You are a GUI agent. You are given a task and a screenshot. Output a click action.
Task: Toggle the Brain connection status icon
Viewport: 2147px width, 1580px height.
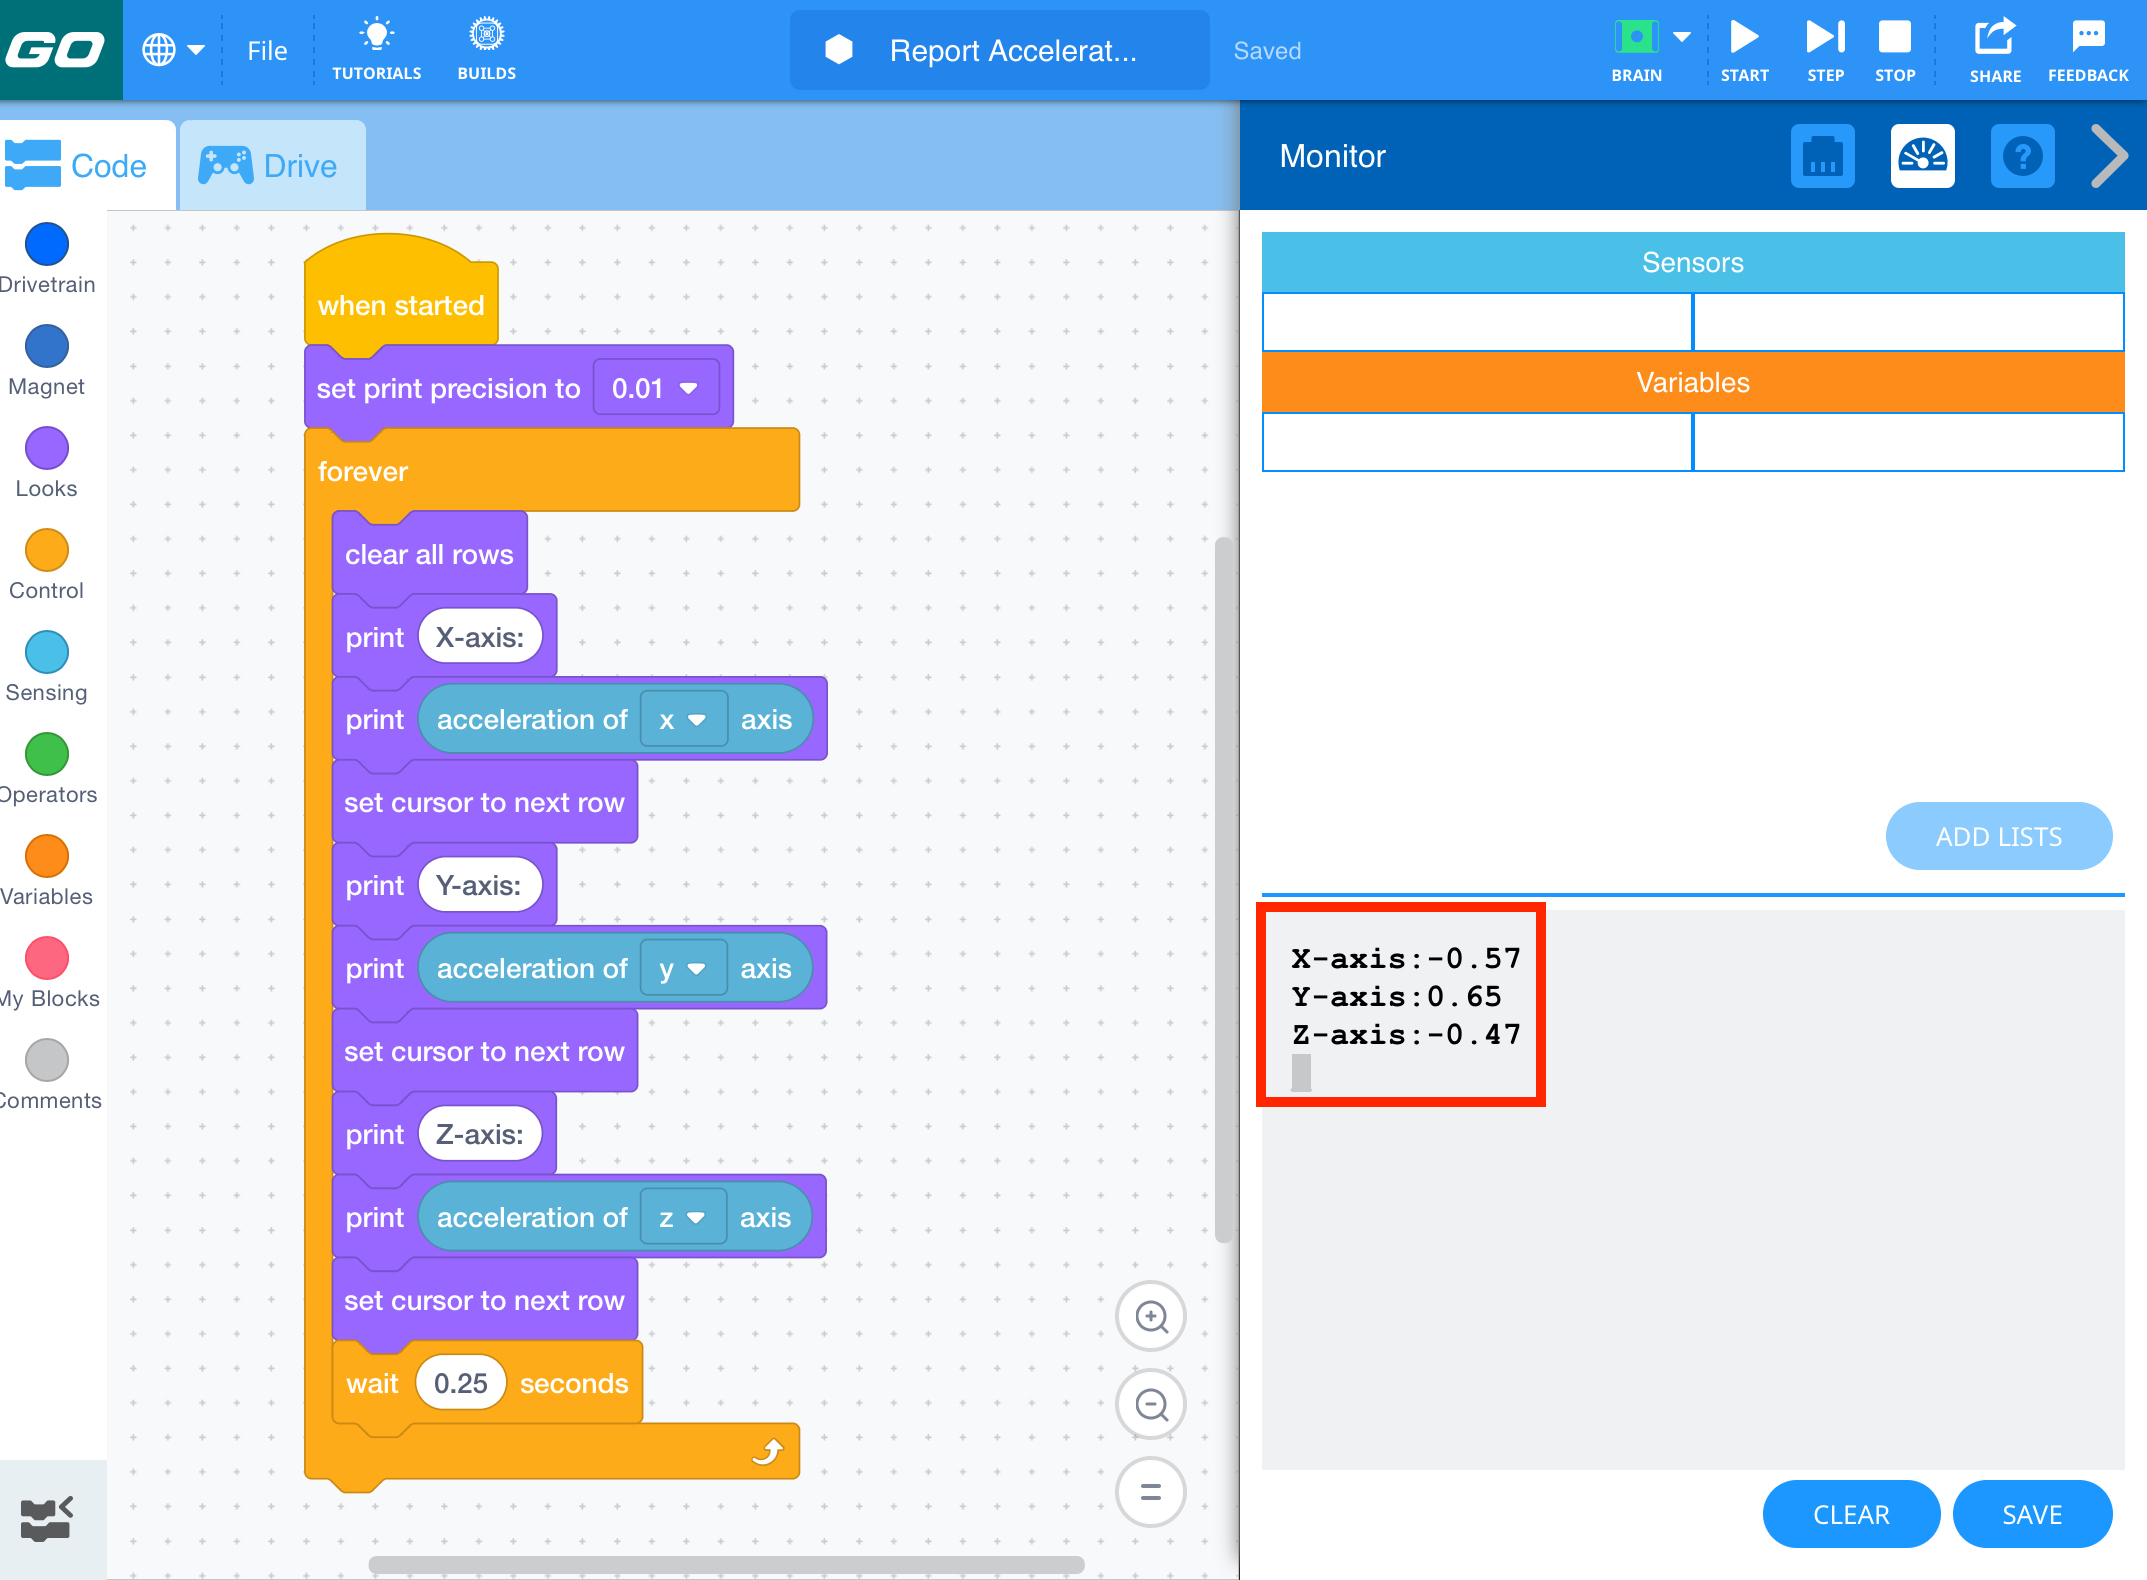[1636, 36]
